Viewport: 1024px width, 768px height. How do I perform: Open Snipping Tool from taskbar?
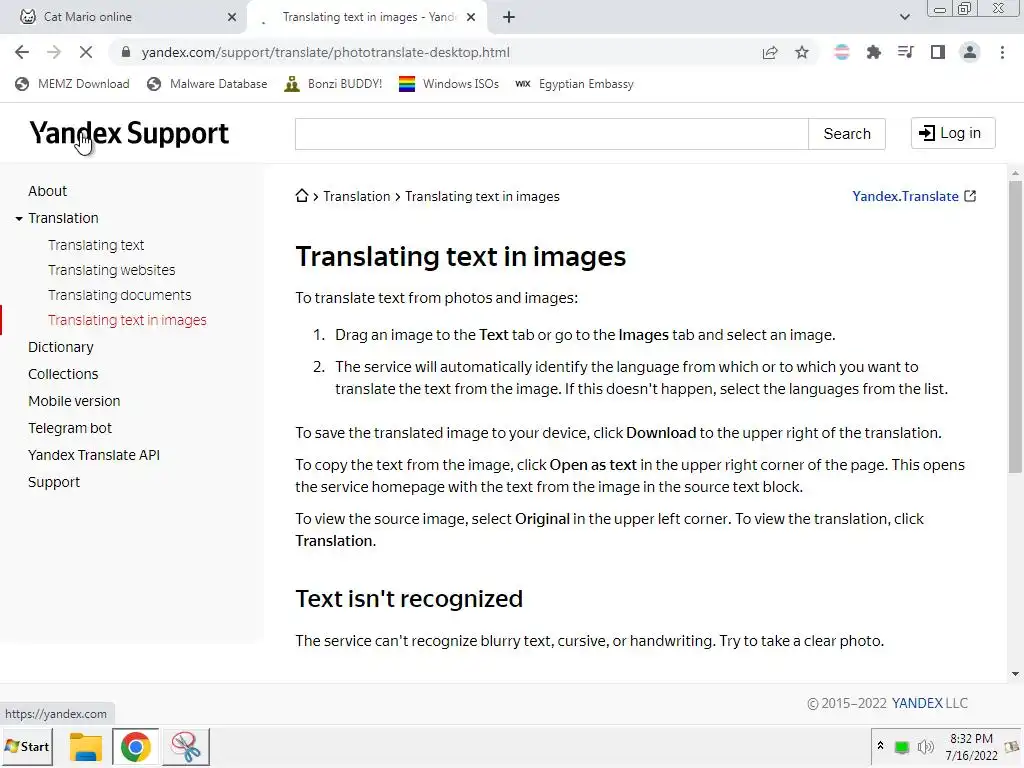point(186,746)
